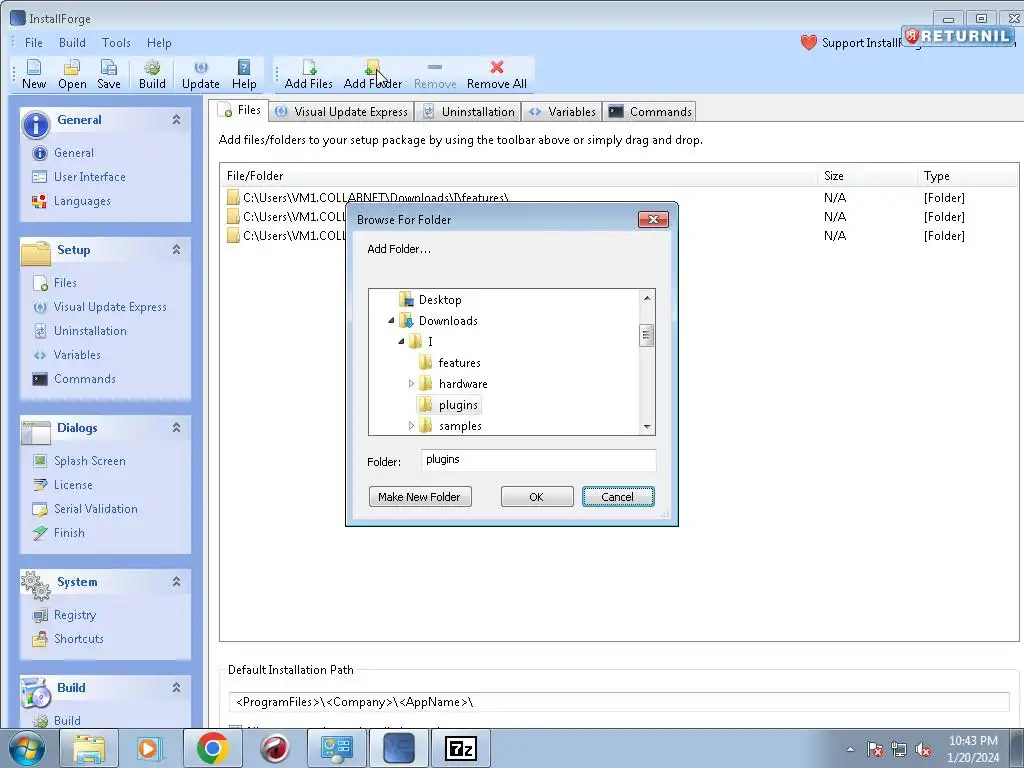Collapse the General sidebar section
Screen dimensions: 1024x768
(x=176, y=120)
